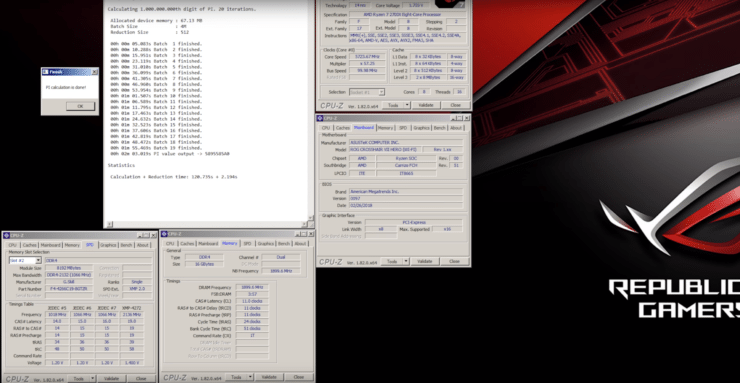Open the Memory tab in the Mainboard window
The width and height of the screenshot is (740, 383).
(x=385, y=128)
